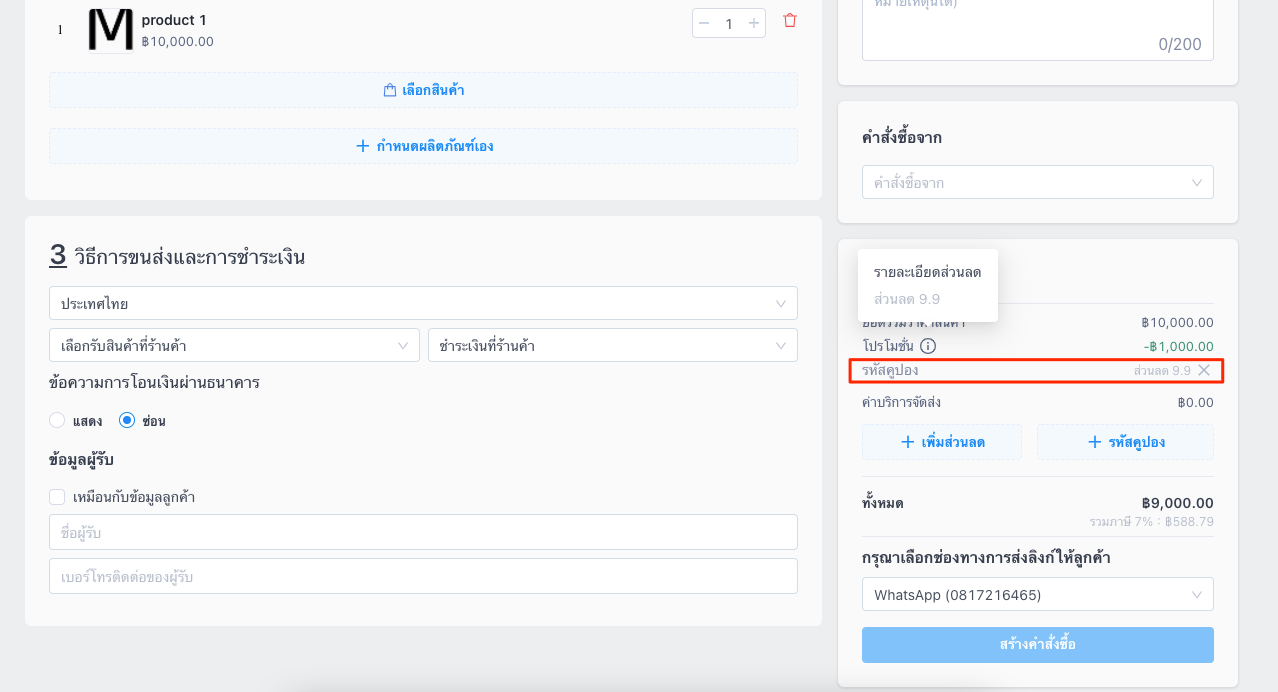Open the เลือกรับสินค้าที่ร้านค้า shipping dropdown

234,345
